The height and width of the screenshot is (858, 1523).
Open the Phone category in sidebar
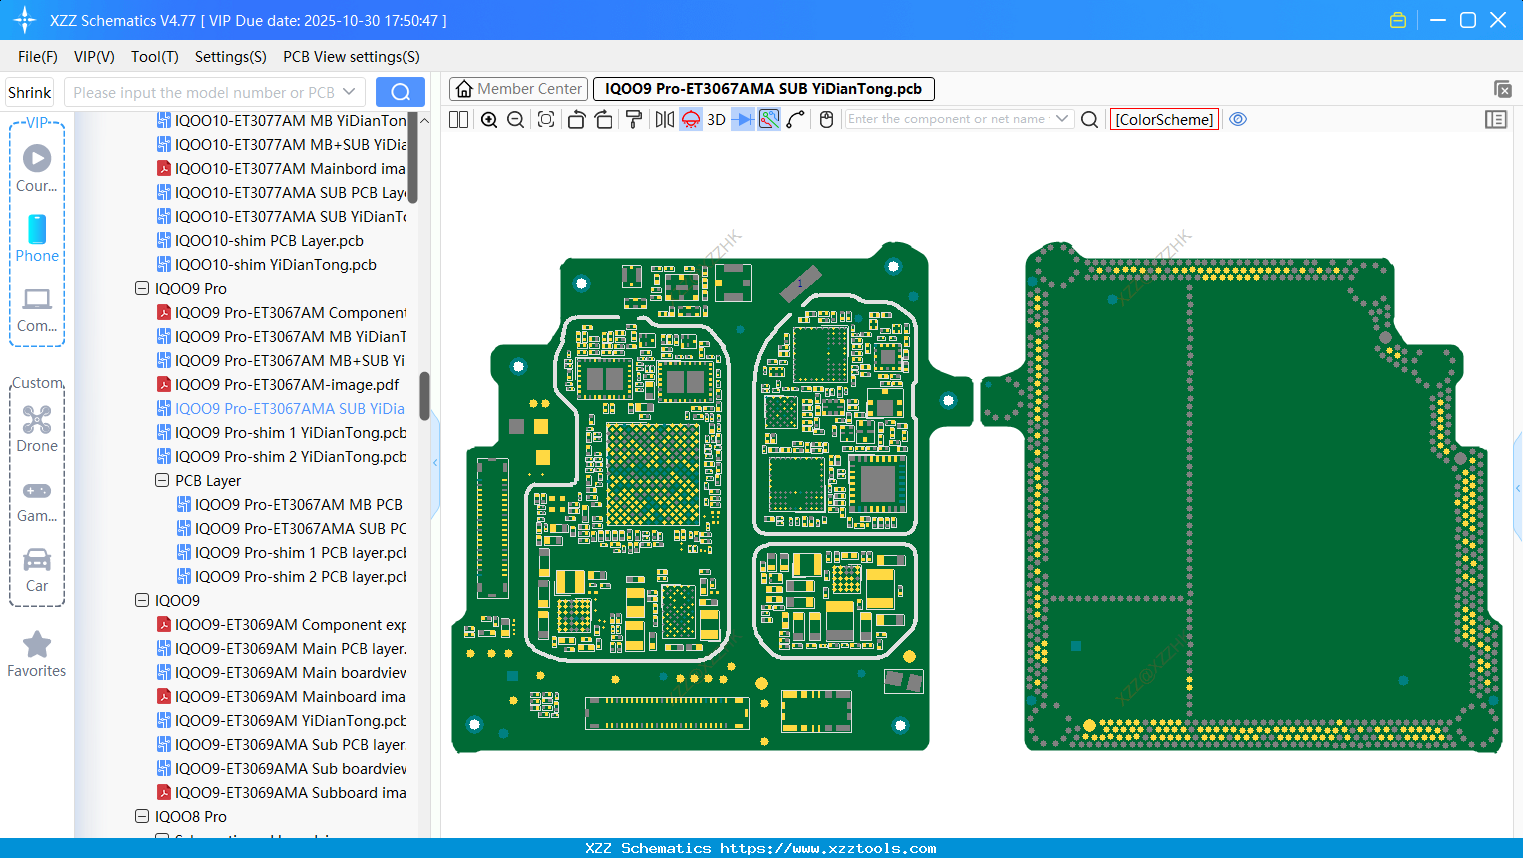pos(37,238)
